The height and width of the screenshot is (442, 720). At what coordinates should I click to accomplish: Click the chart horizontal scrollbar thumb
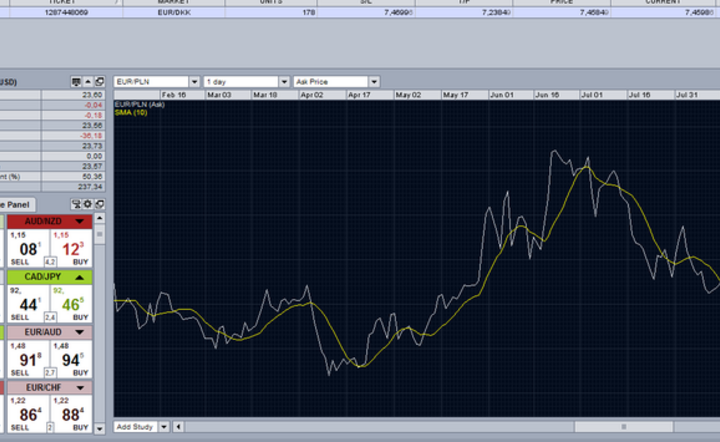point(624,427)
